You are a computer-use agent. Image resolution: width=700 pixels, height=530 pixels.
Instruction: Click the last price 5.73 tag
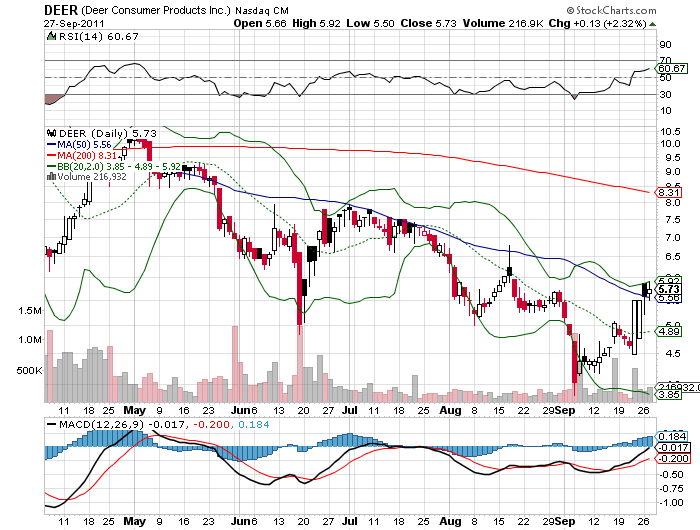pos(668,289)
